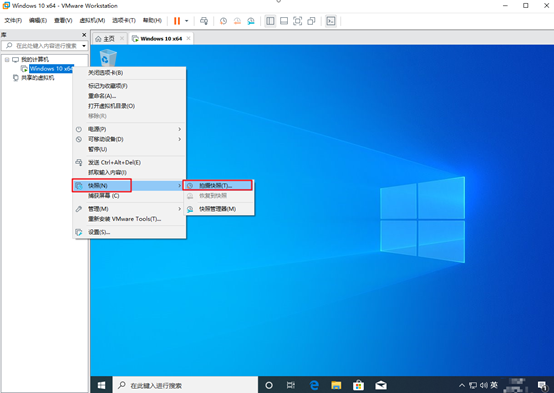Expand the 可移动设备(D) submenu
This screenshot has height=393, width=554.
tap(129, 139)
